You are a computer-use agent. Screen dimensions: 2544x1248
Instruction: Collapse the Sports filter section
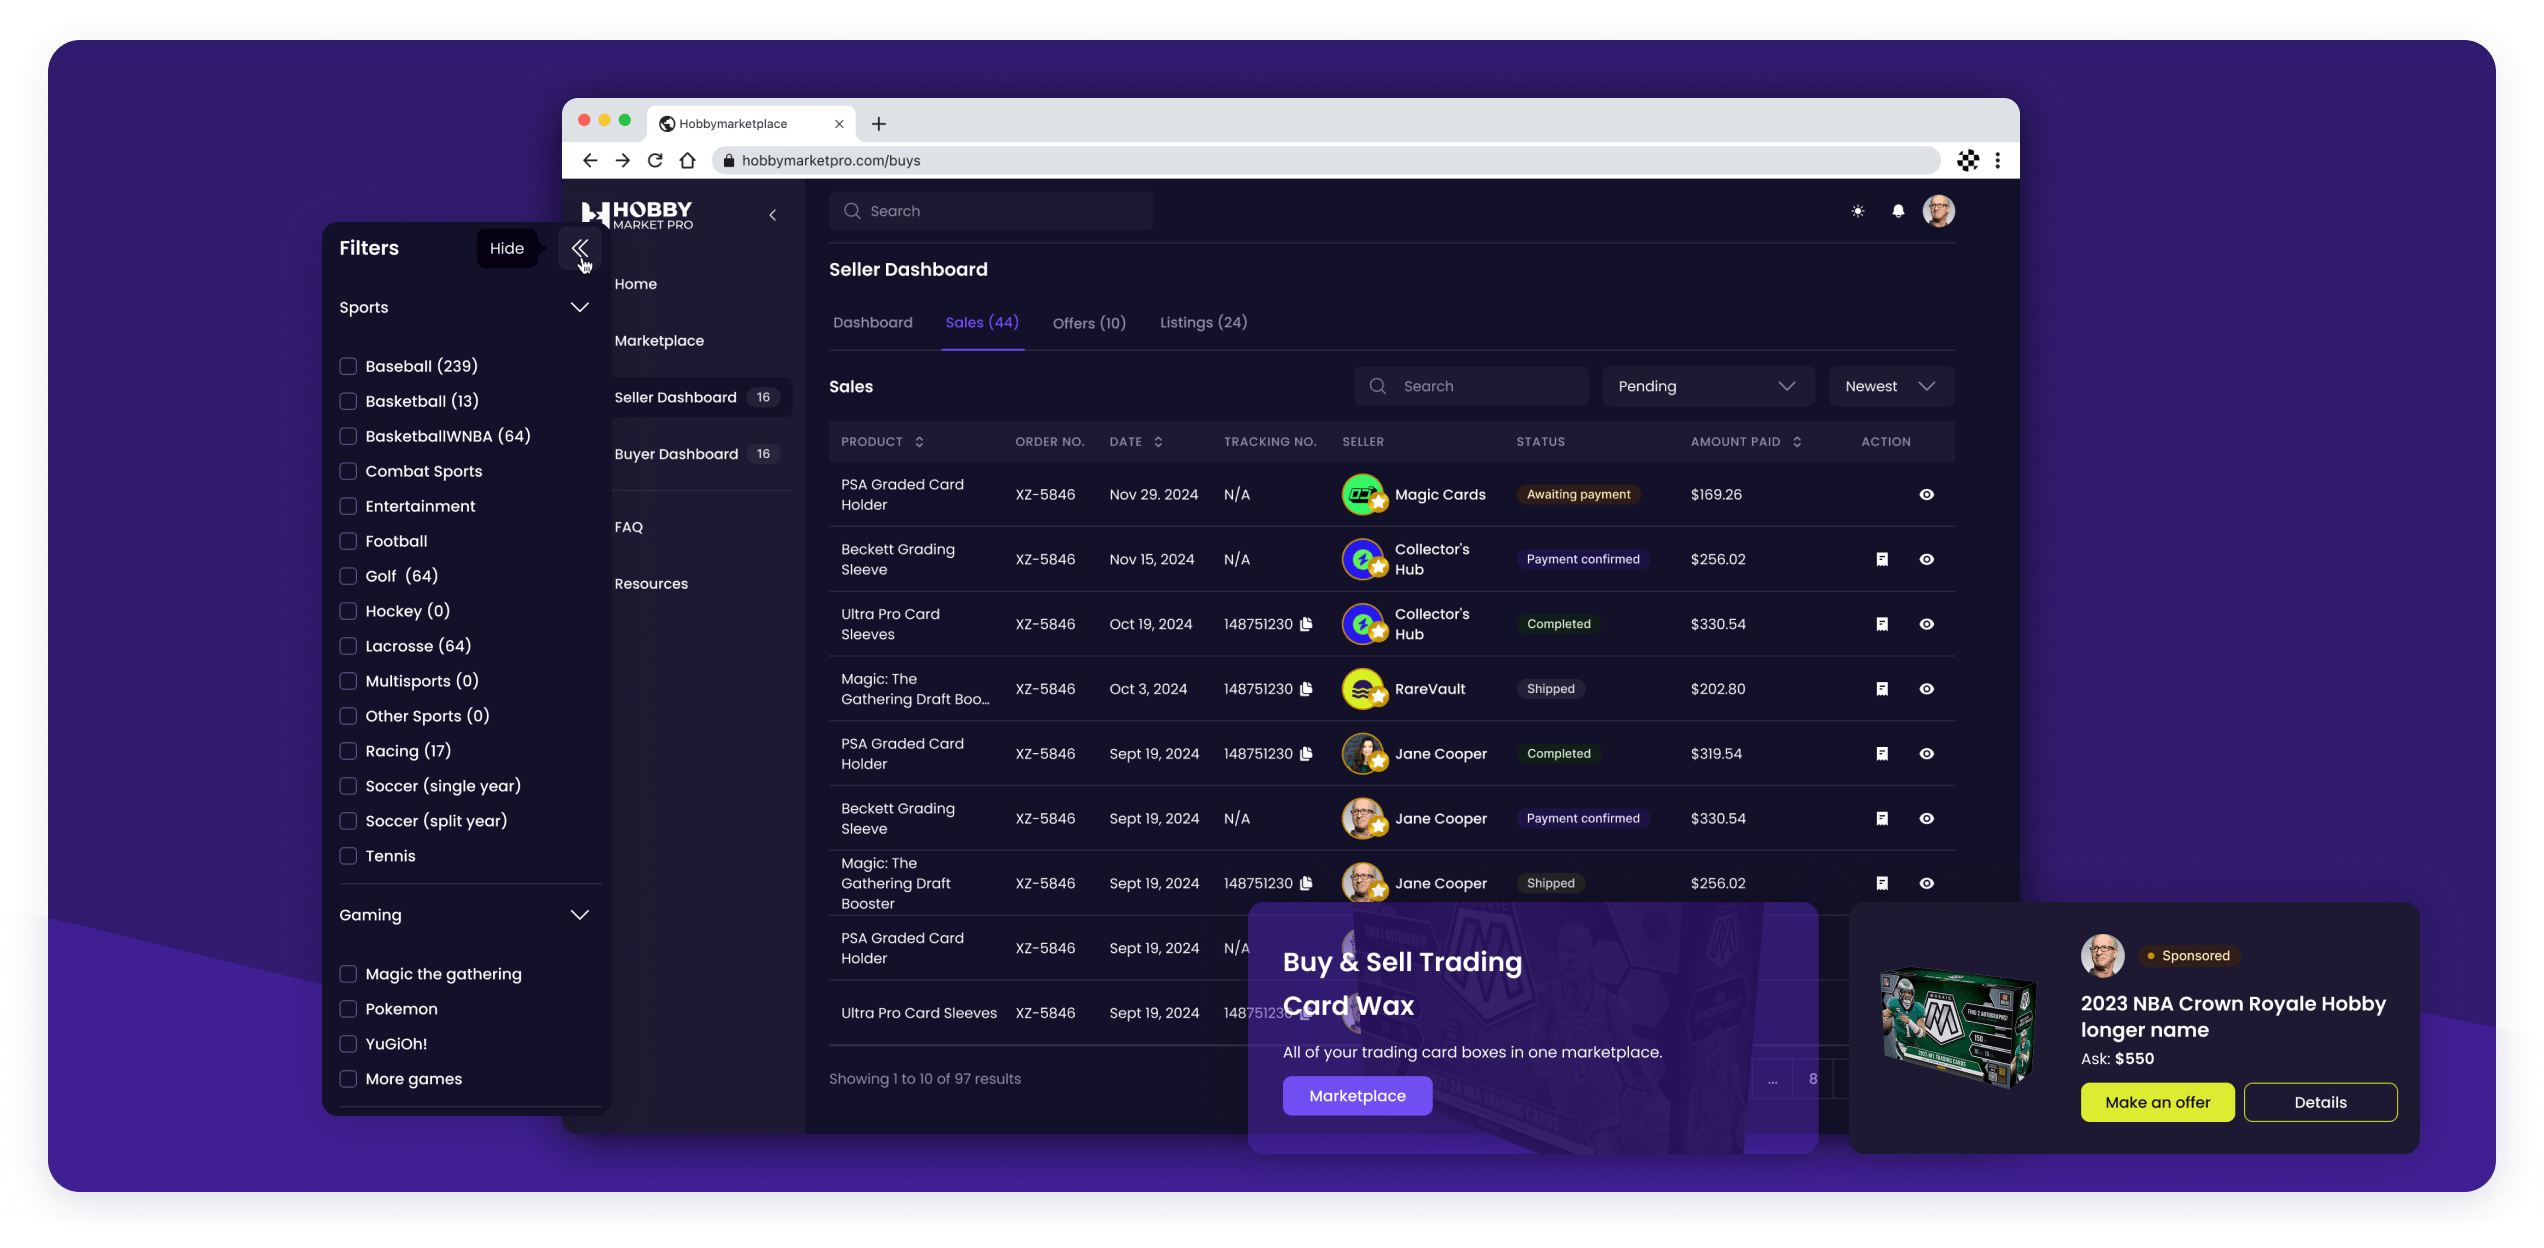[x=579, y=307]
